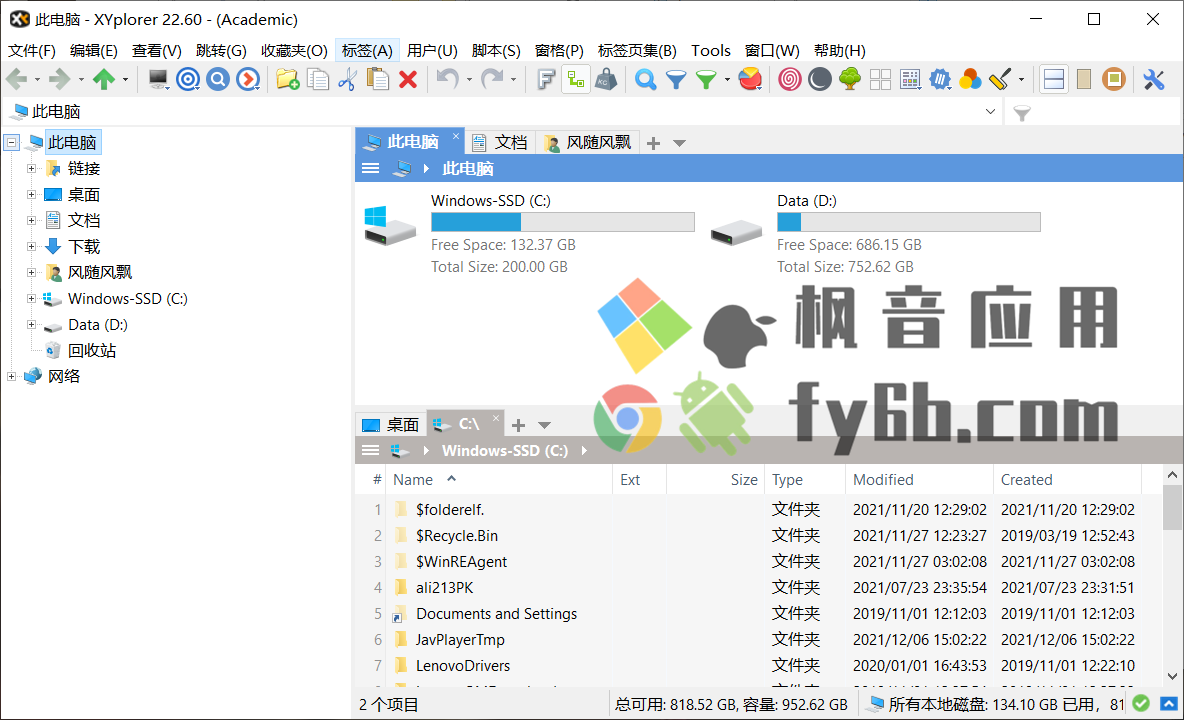Click the yellow paint roller icon
This screenshot has height=720, width=1184.
click(1000, 79)
